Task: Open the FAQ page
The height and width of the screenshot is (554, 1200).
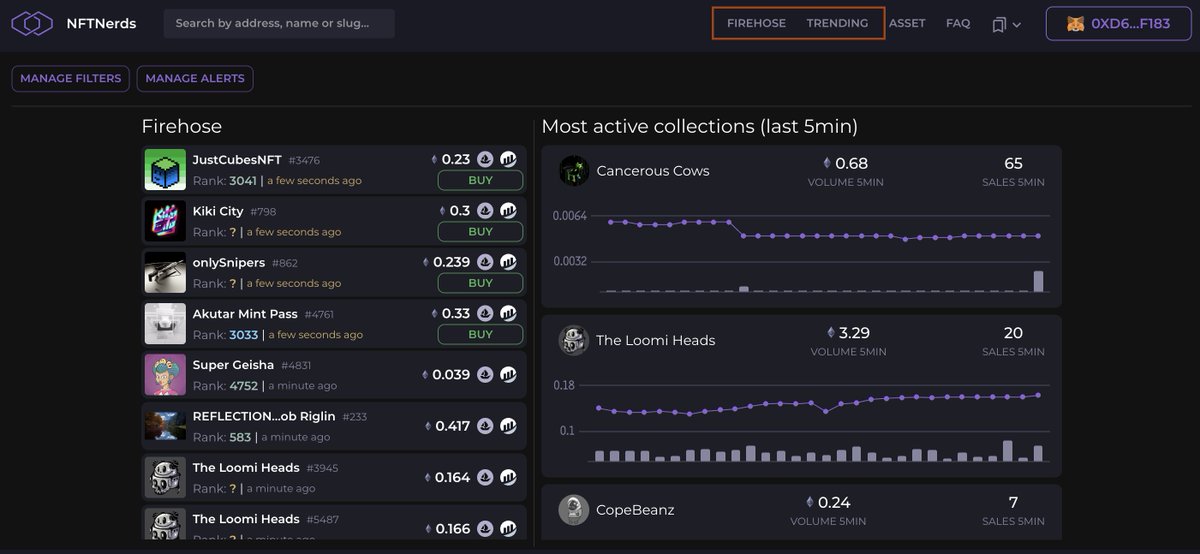Action: pos(958,23)
